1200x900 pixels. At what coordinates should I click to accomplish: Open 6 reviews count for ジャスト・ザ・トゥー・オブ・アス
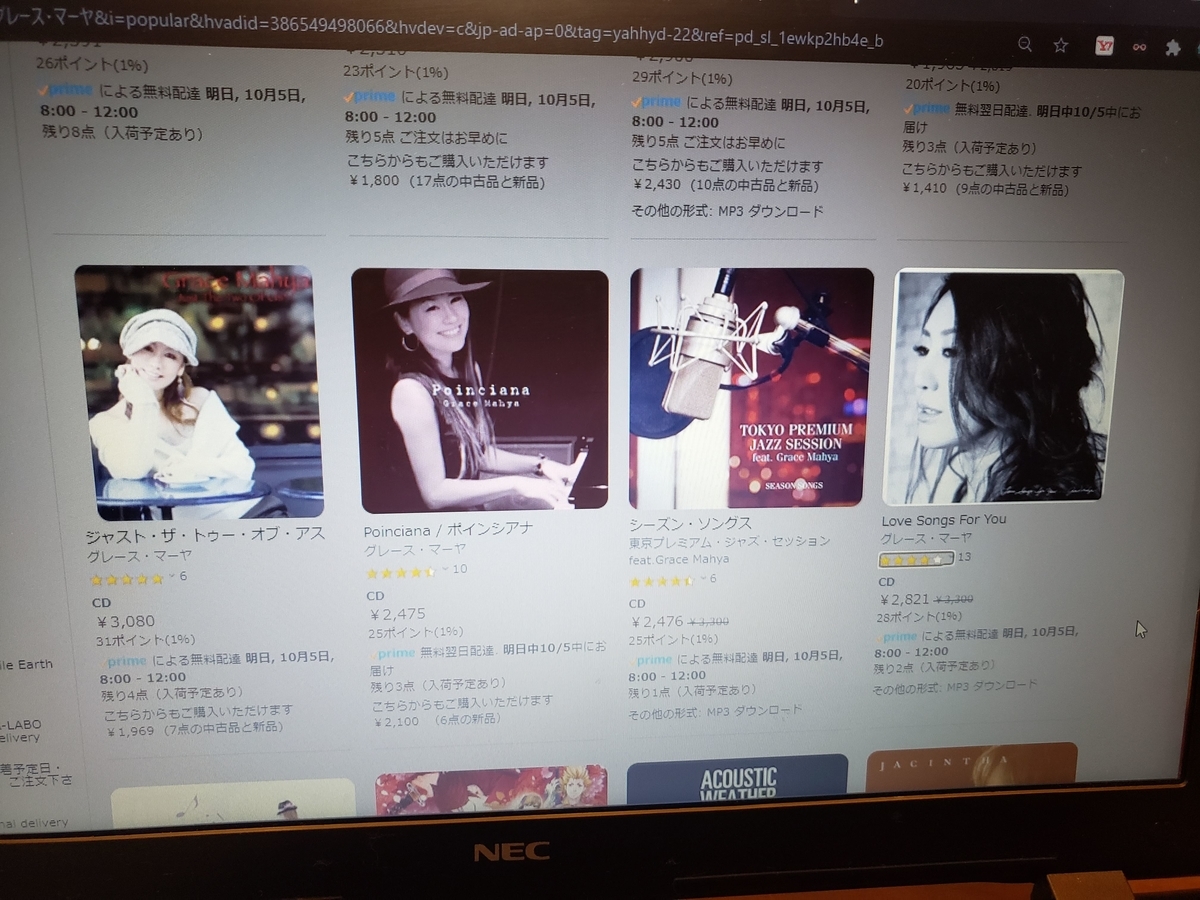coord(183,577)
